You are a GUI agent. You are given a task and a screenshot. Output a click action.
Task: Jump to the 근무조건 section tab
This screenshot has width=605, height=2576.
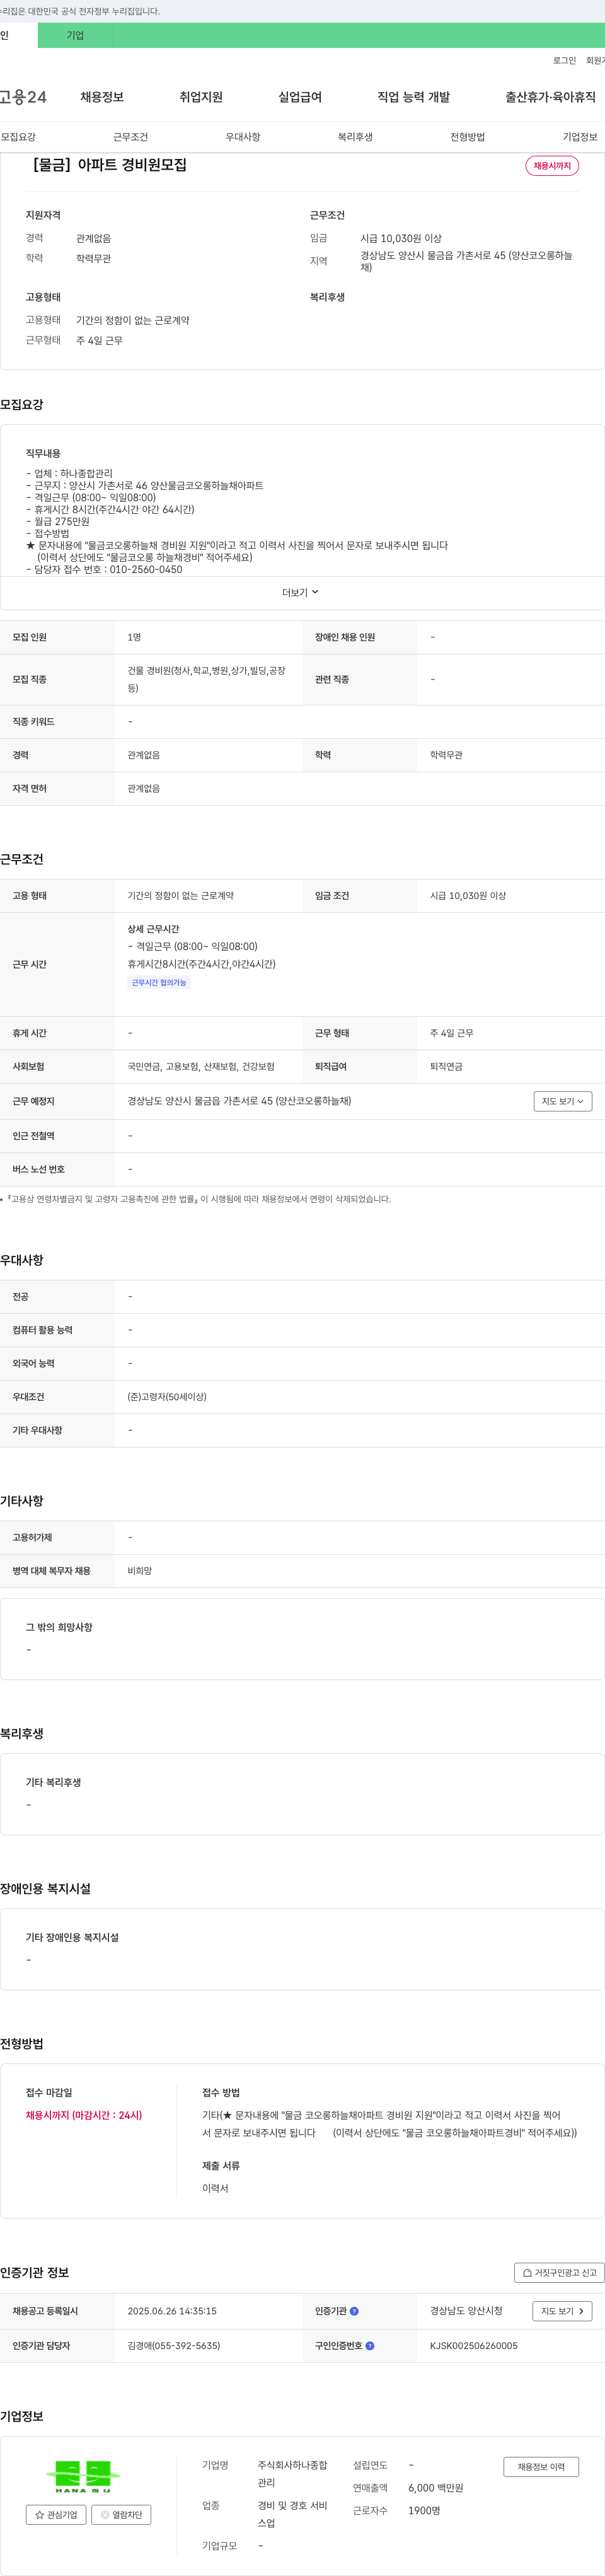click(x=130, y=137)
